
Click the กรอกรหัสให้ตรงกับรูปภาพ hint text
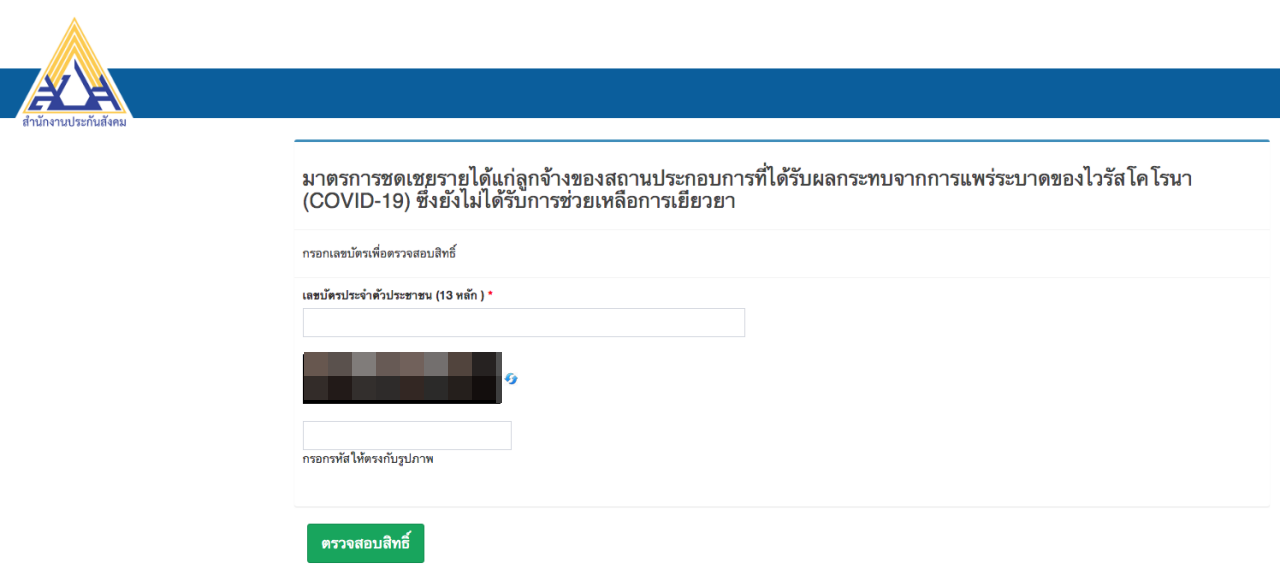368,460
